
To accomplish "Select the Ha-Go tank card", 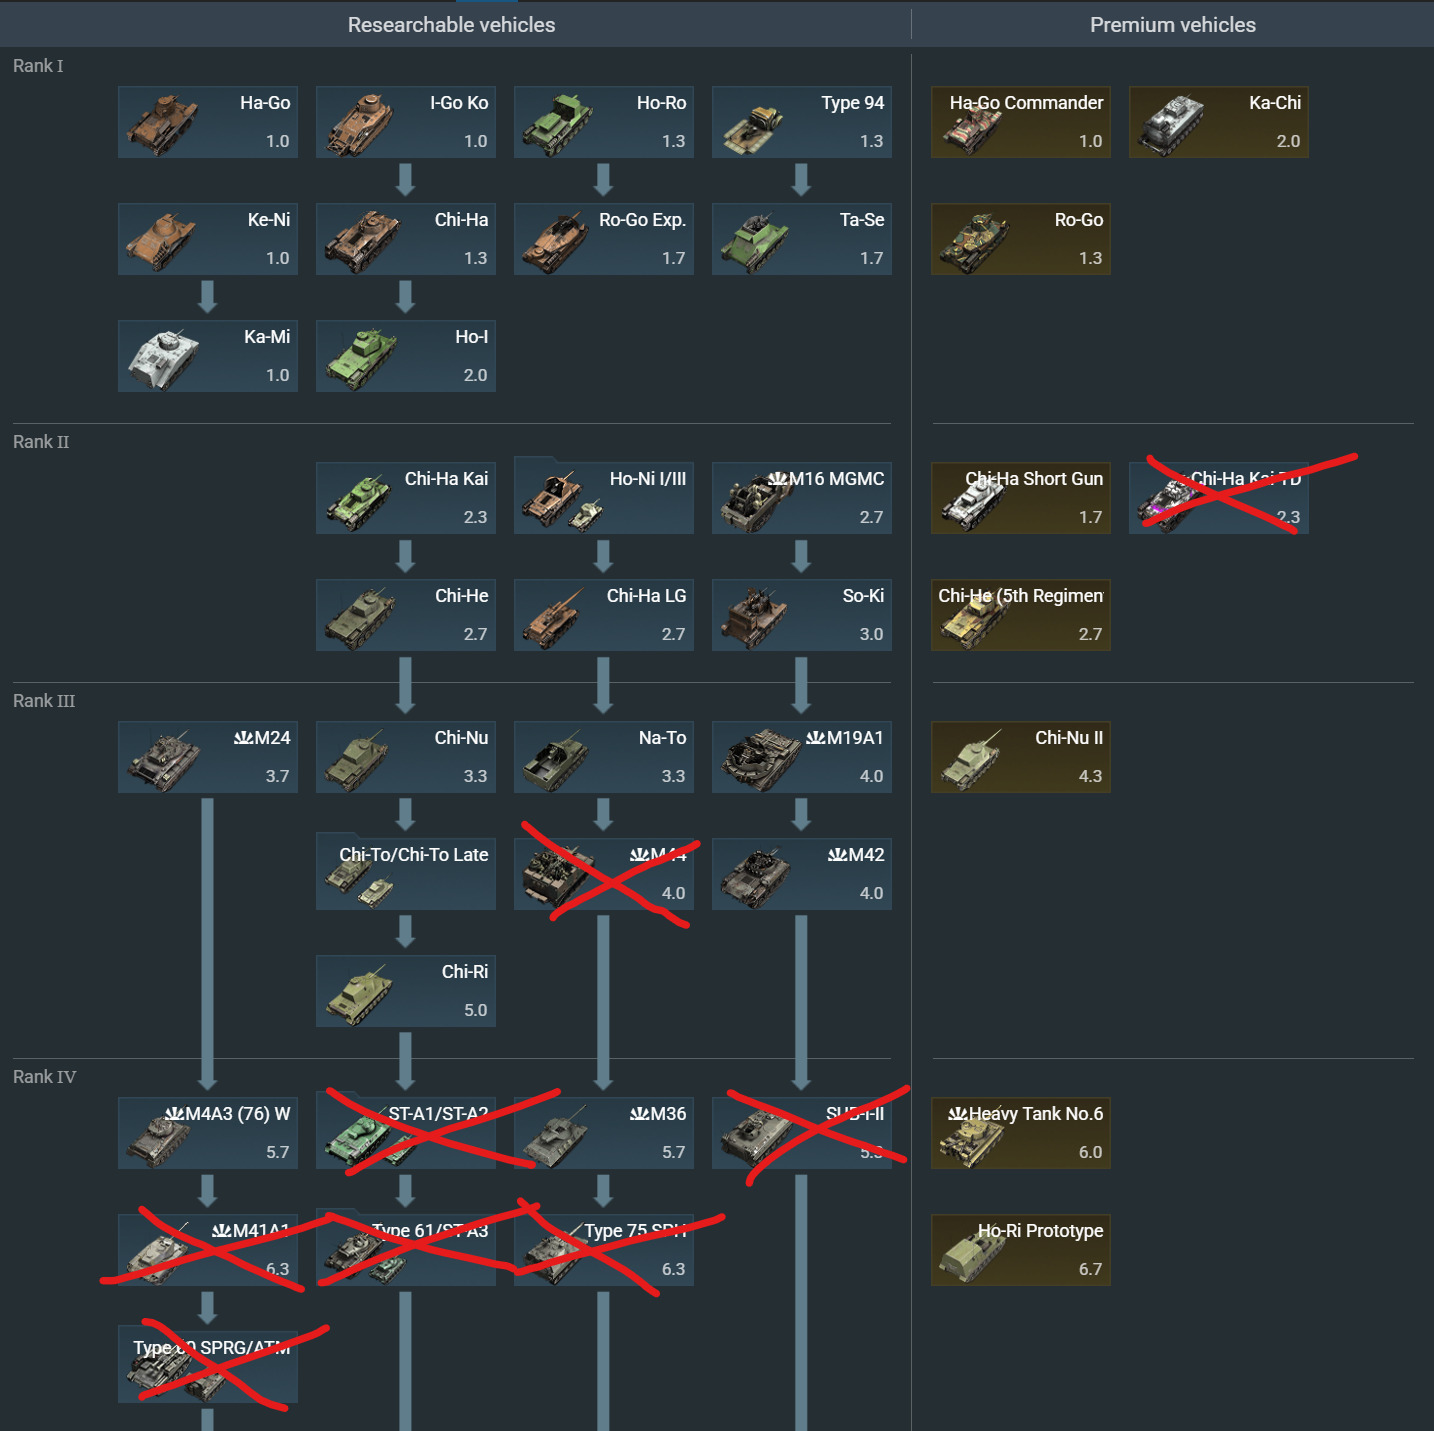I will click(x=208, y=122).
